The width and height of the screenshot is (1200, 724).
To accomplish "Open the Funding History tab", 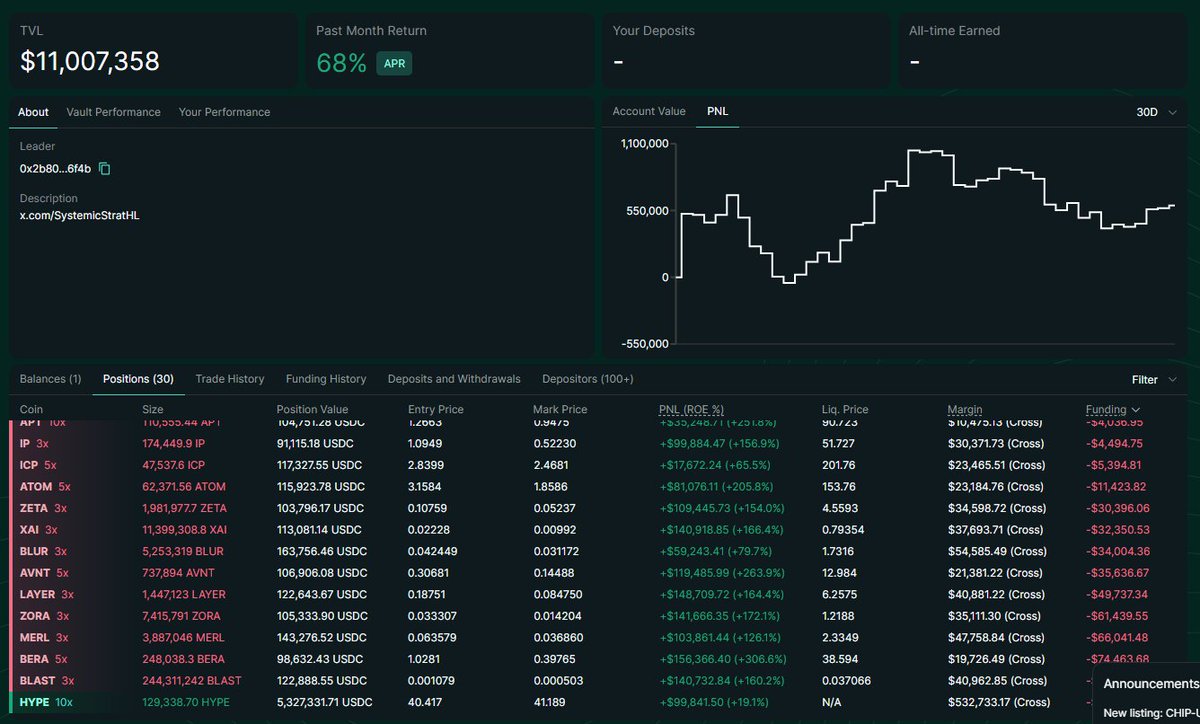I will tap(326, 379).
